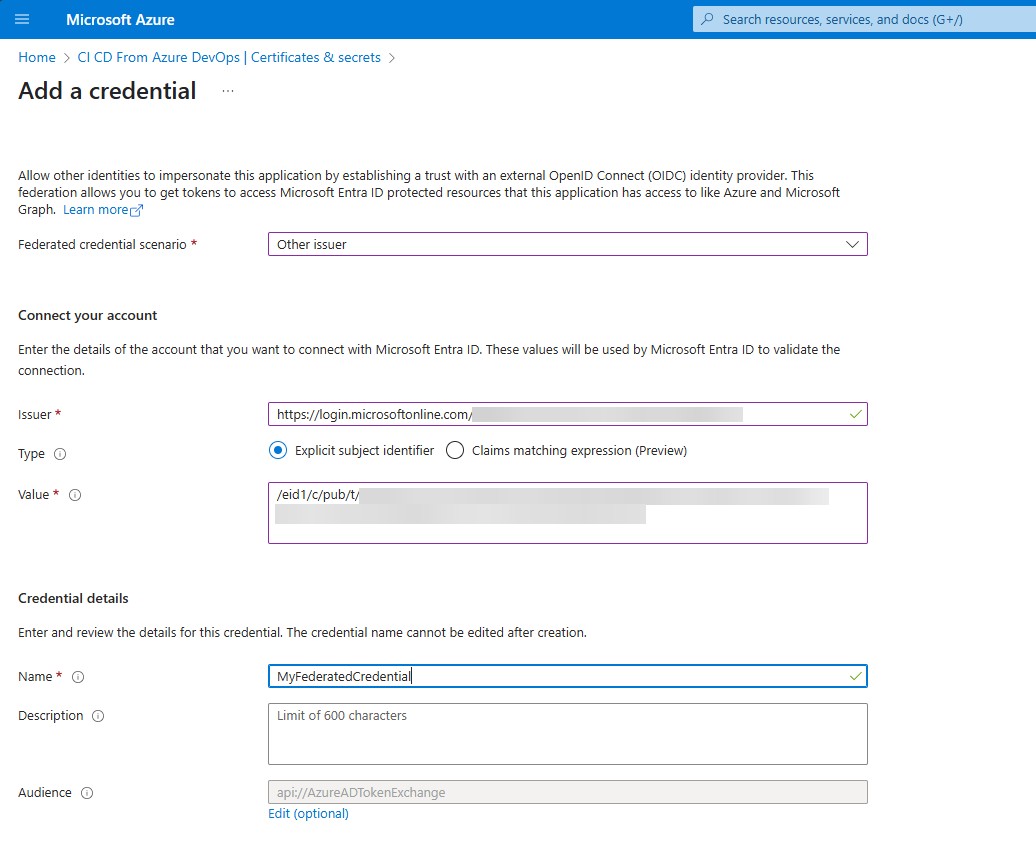This screenshot has width=1036, height=842.
Task: Click the green checkmark in Issuer field
Action: [856, 414]
